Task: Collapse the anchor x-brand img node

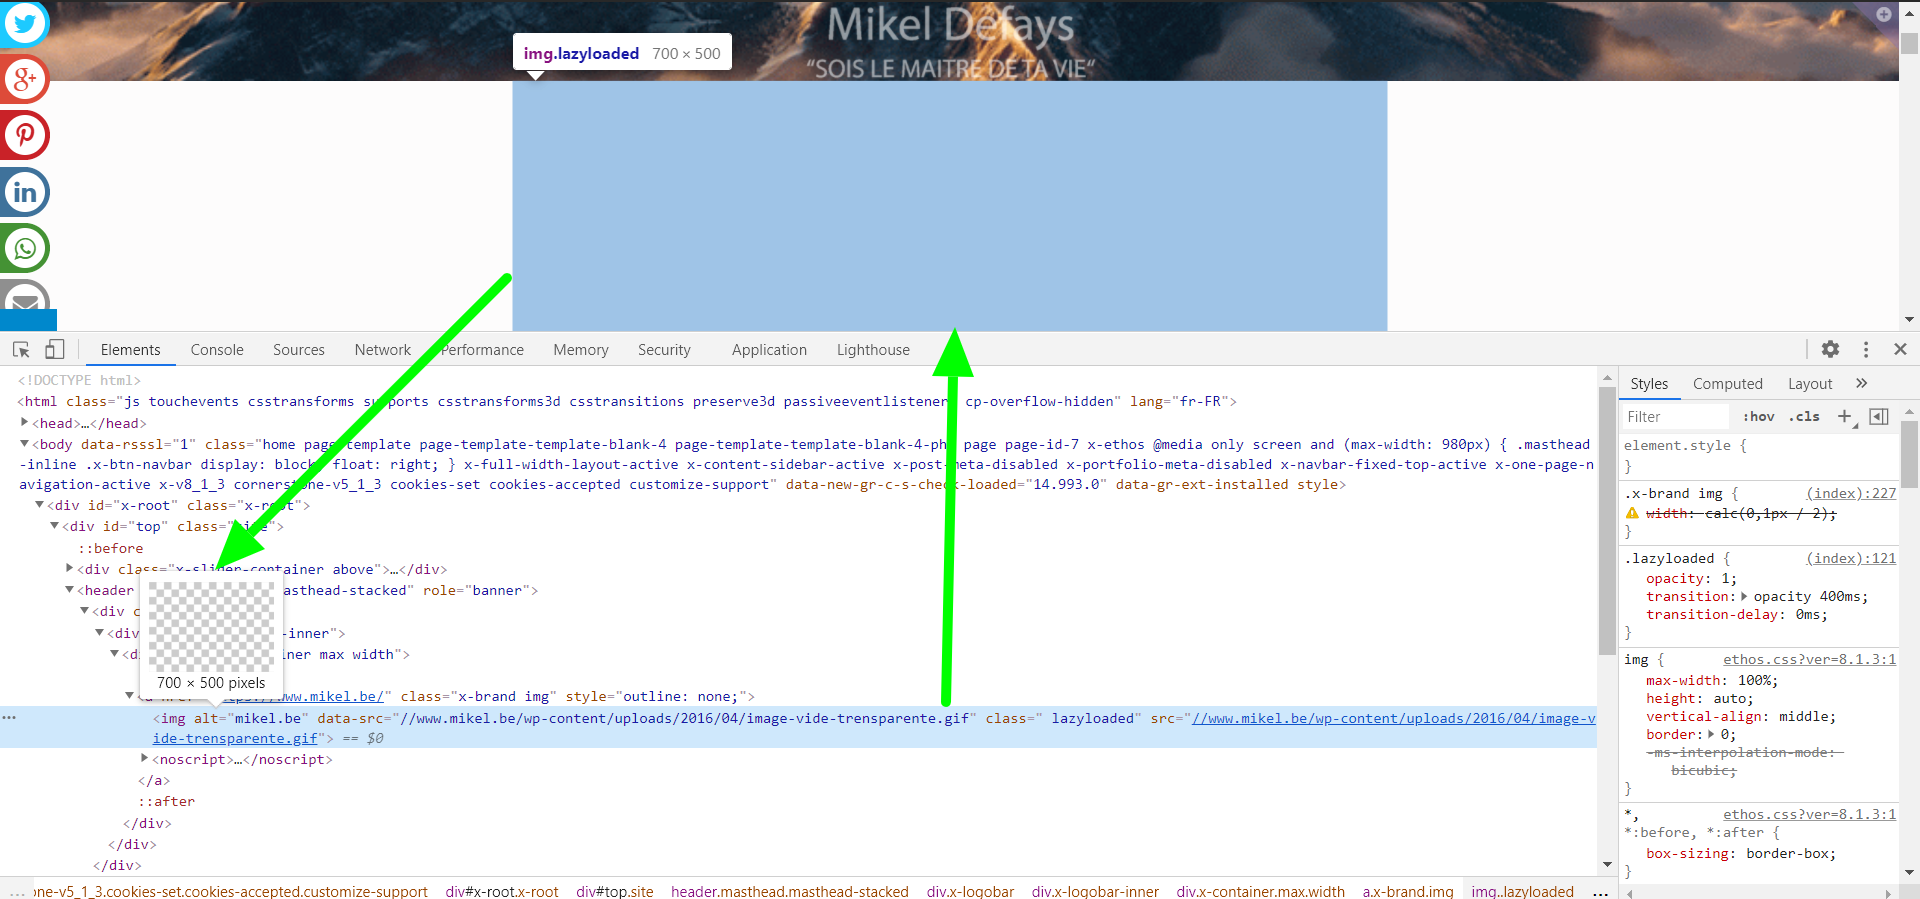Action: pyautogui.click(x=130, y=695)
